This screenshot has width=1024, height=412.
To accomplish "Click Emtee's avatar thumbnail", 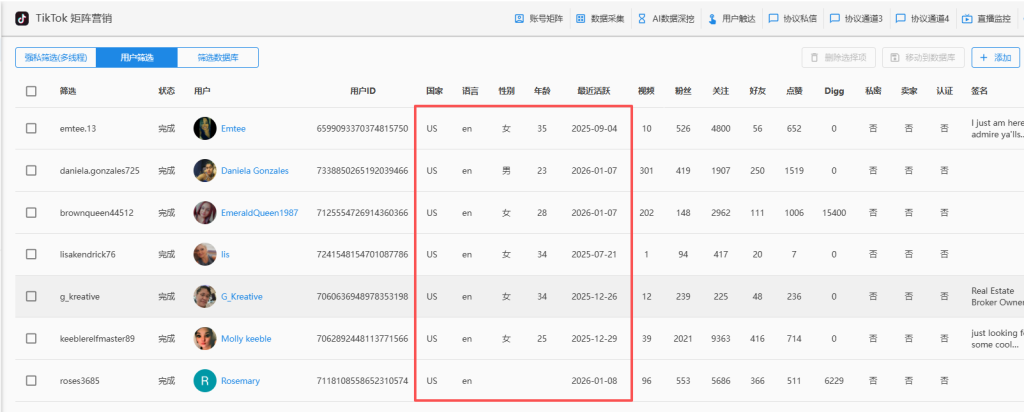I will click(205, 129).
